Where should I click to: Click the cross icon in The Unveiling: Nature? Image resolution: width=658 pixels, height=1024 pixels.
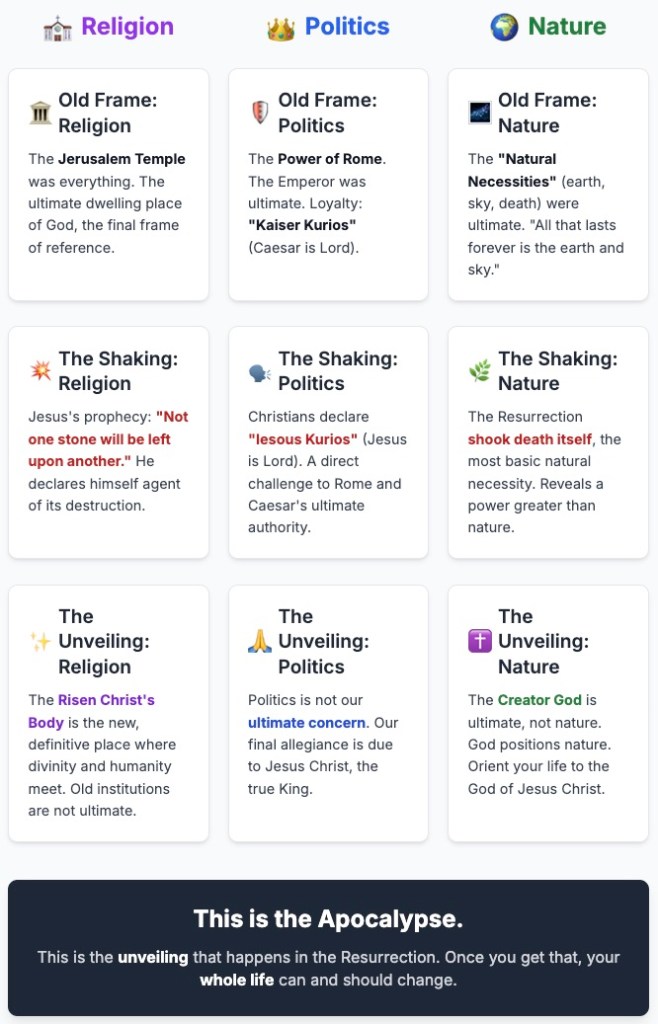(480, 642)
